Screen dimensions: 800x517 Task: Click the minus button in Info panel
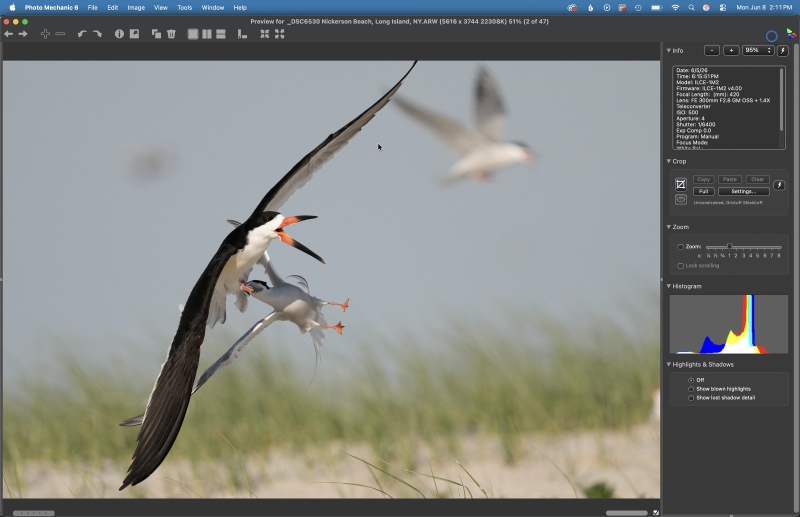[712, 51]
